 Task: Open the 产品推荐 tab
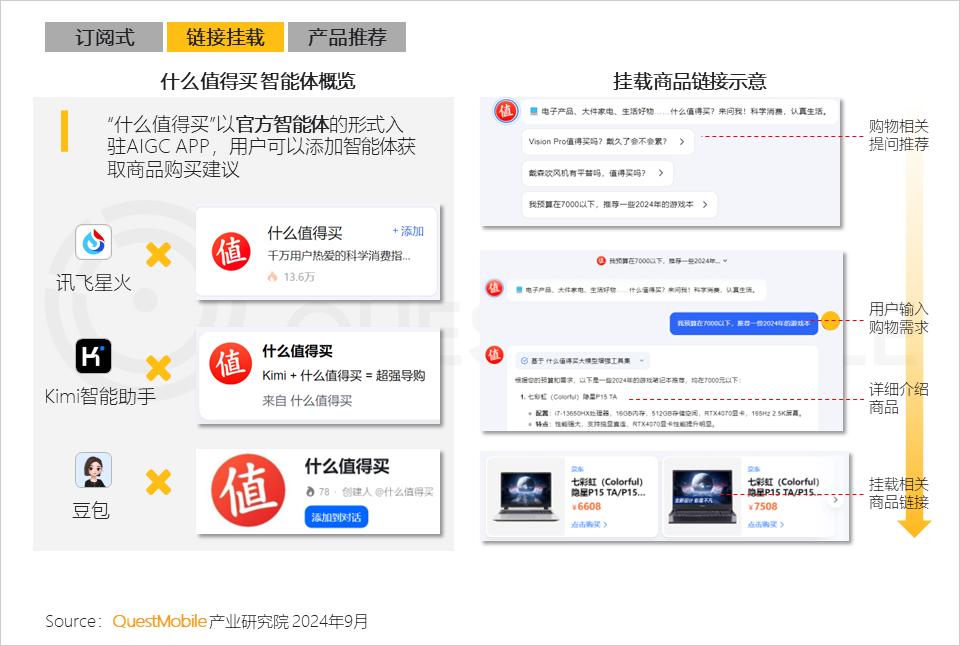tap(347, 37)
